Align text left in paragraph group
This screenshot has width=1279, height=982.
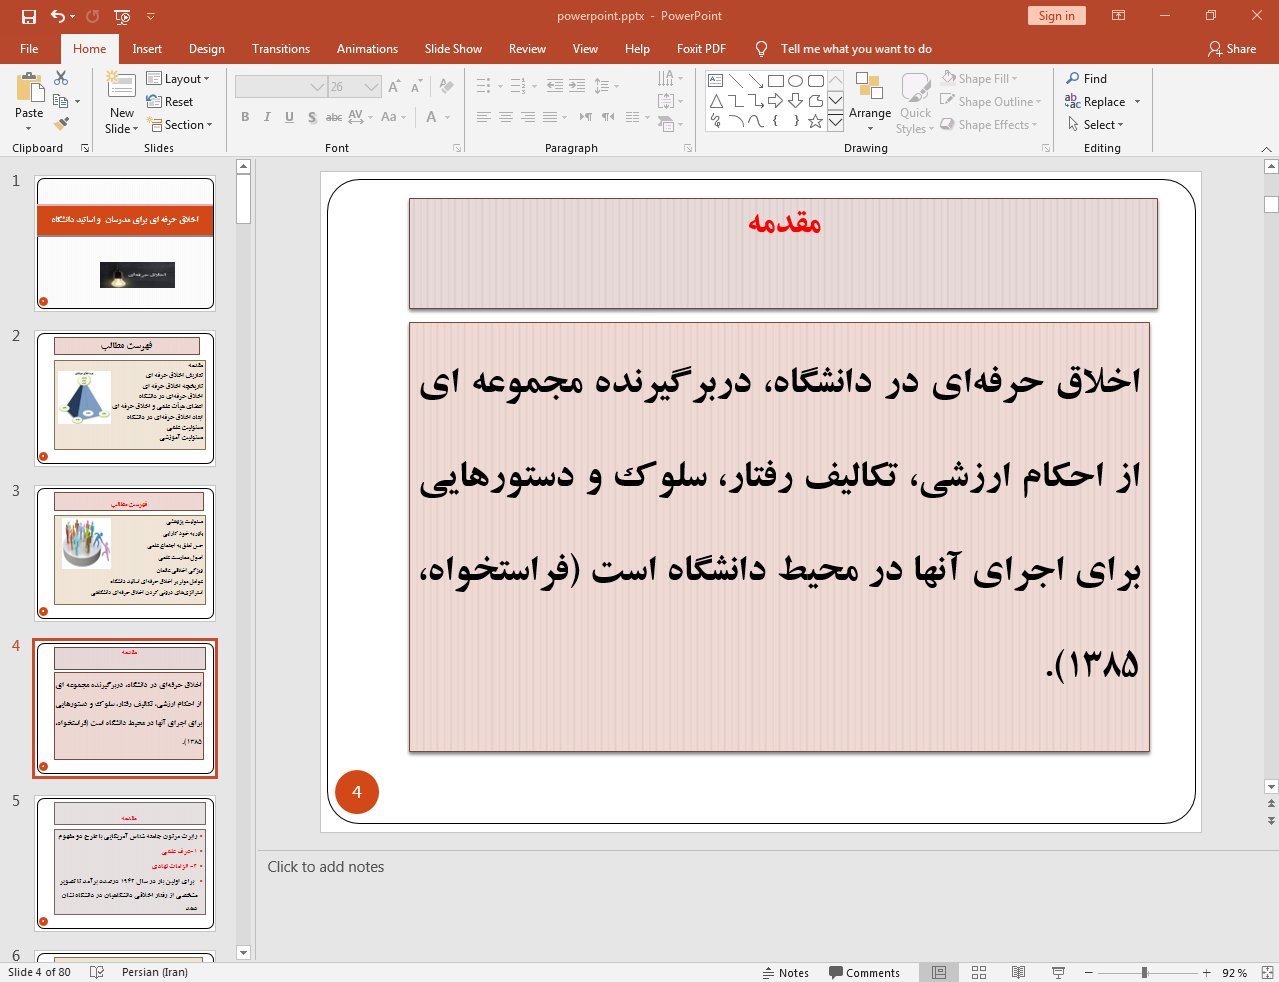pyautogui.click(x=484, y=117)
